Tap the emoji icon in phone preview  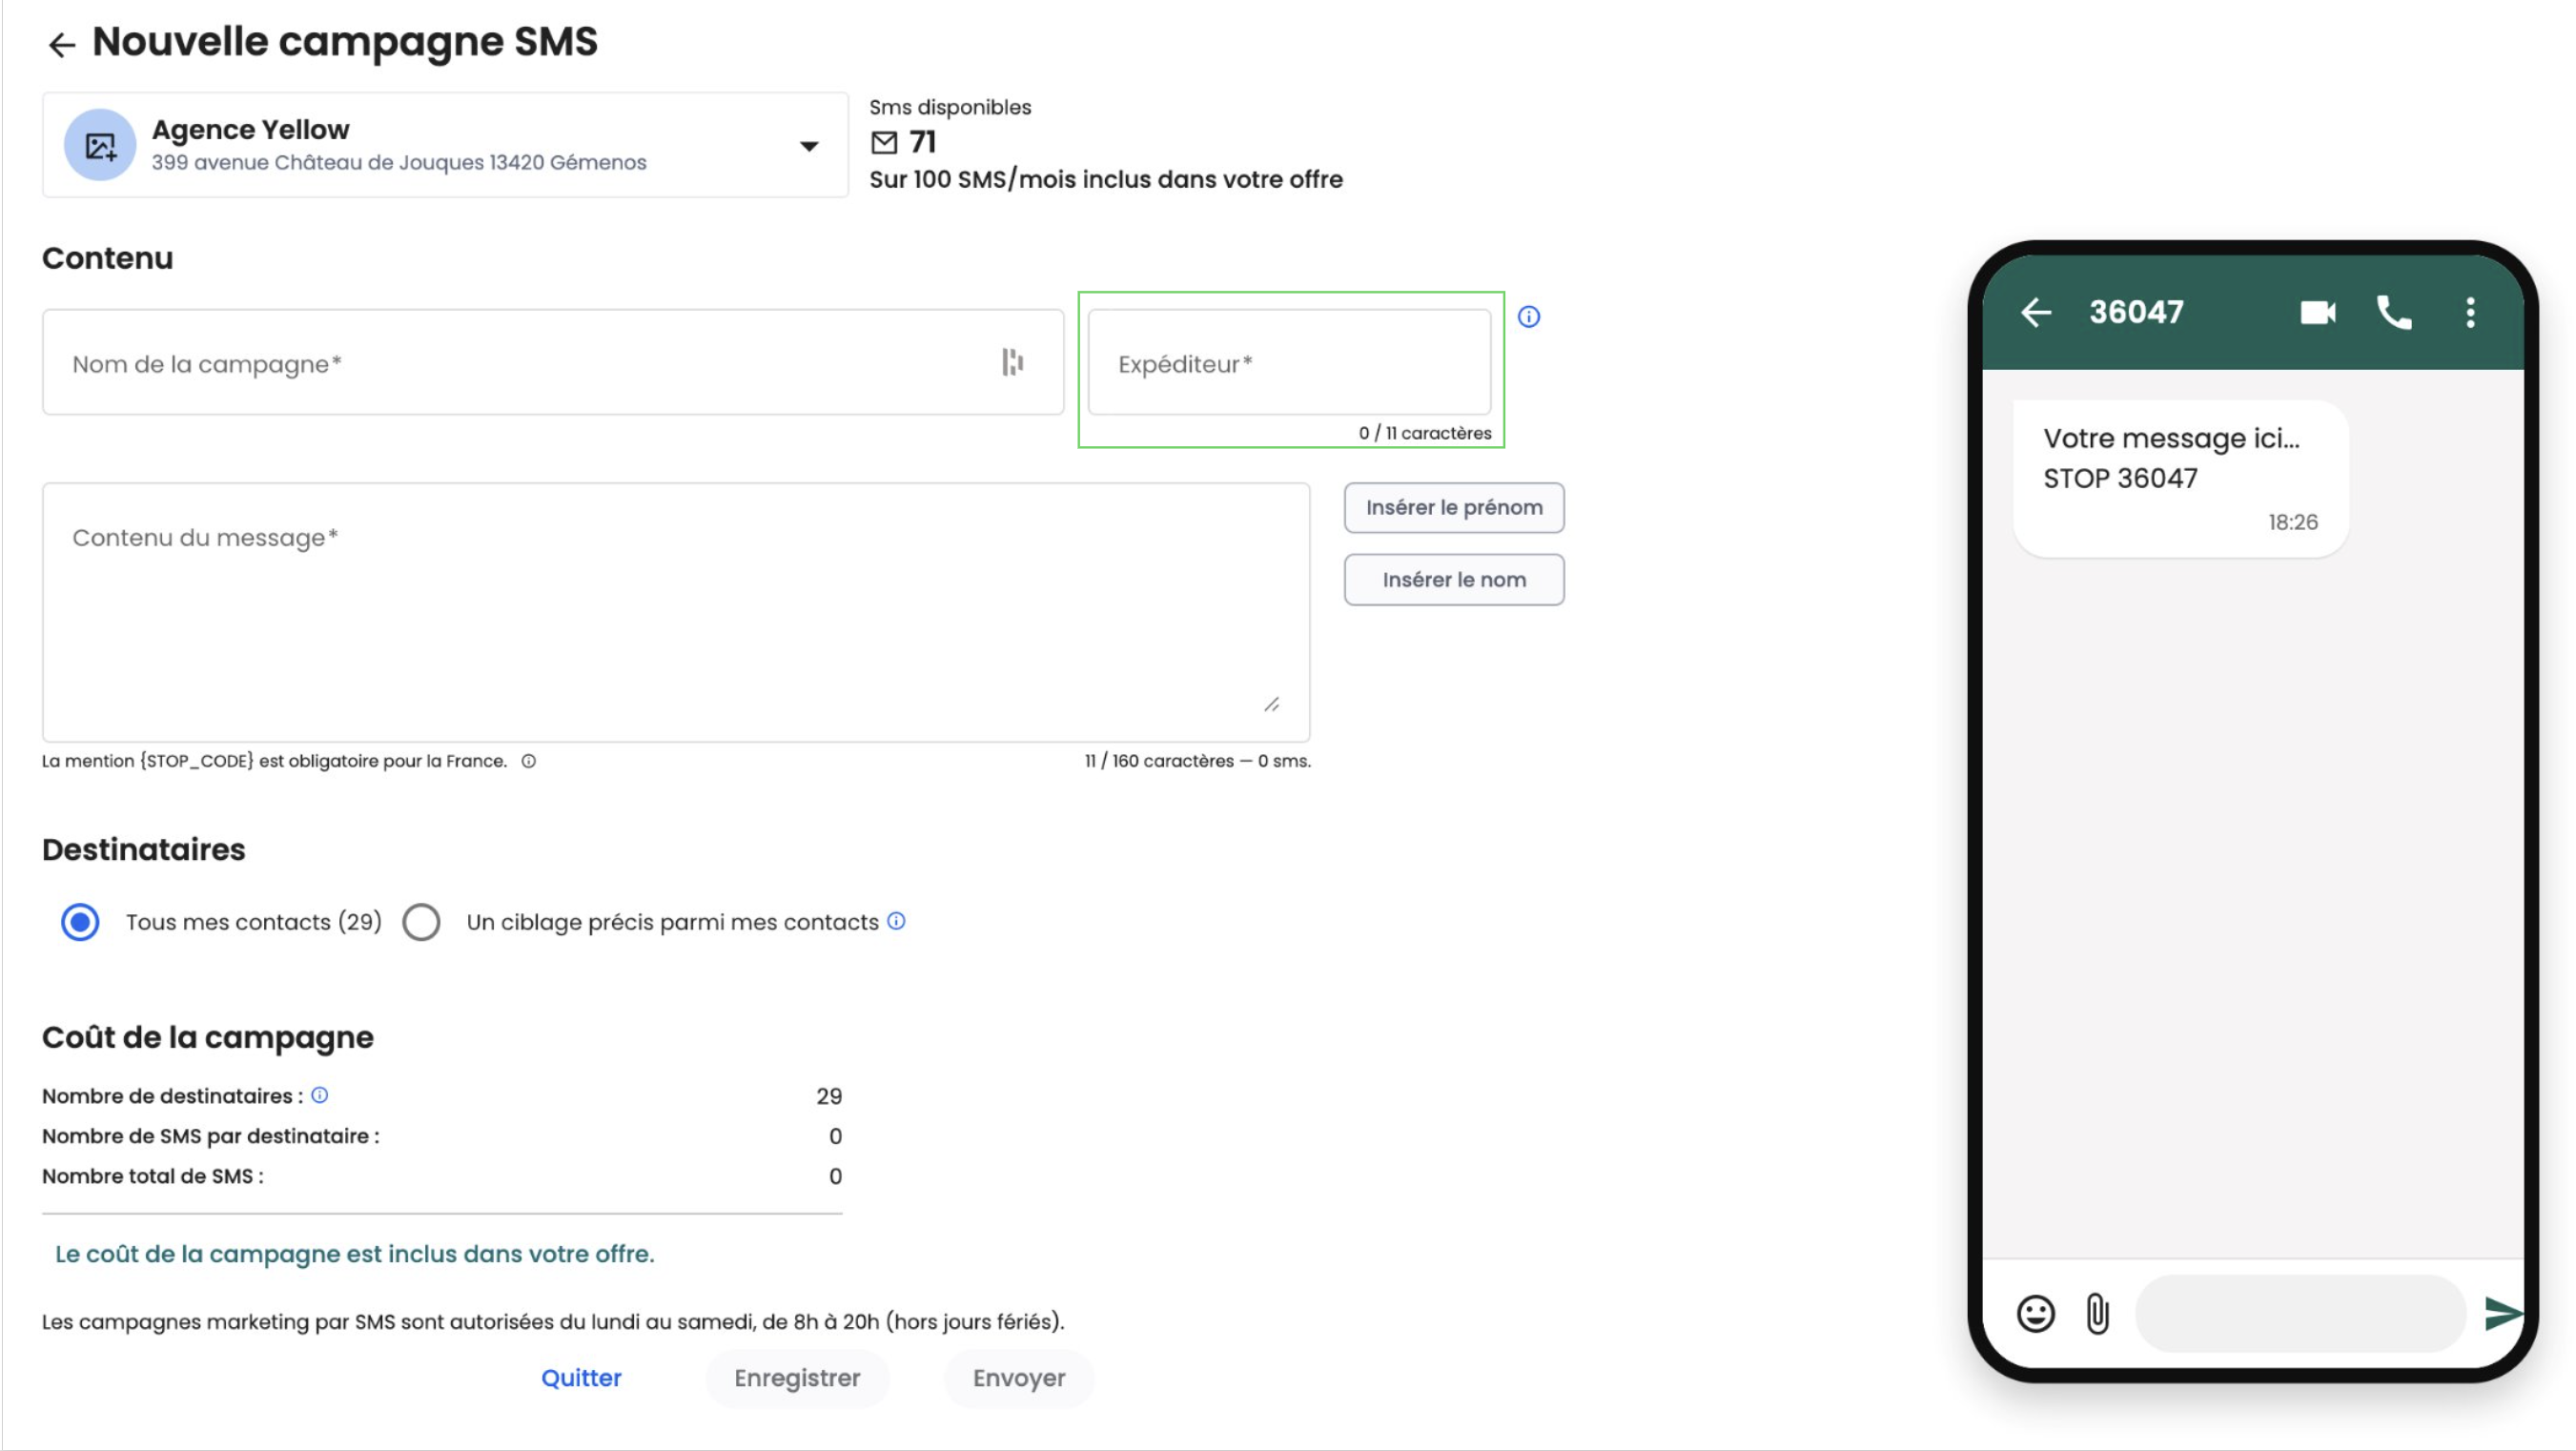tap(2035, 1313)
